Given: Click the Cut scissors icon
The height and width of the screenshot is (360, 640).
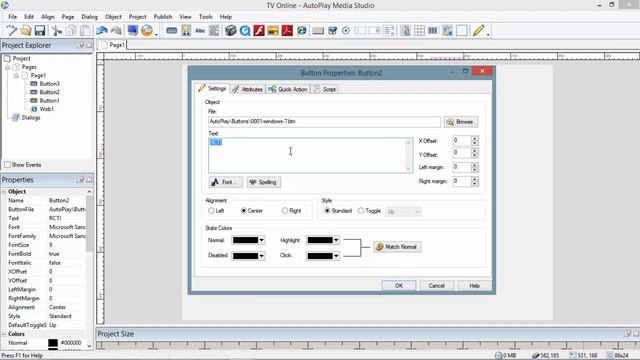Looking at the screenshot, I should [57, 31].
